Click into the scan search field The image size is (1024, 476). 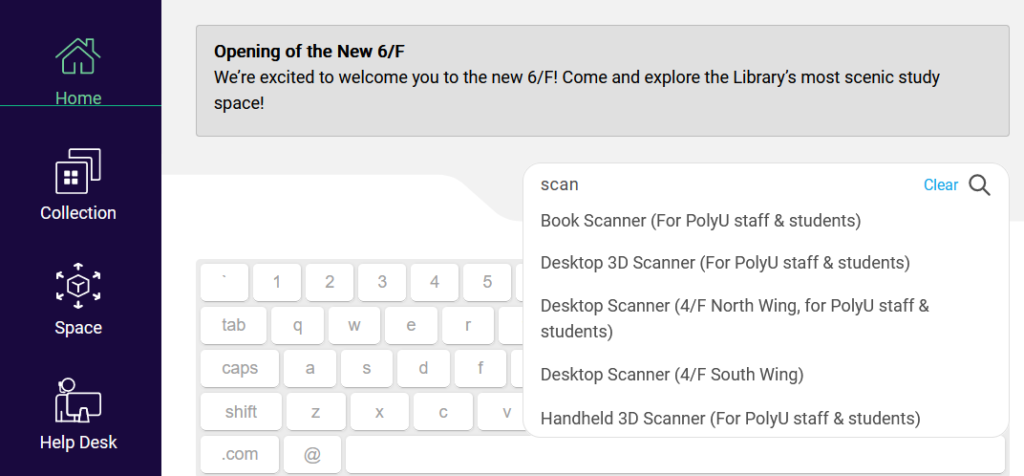[725, 185]
